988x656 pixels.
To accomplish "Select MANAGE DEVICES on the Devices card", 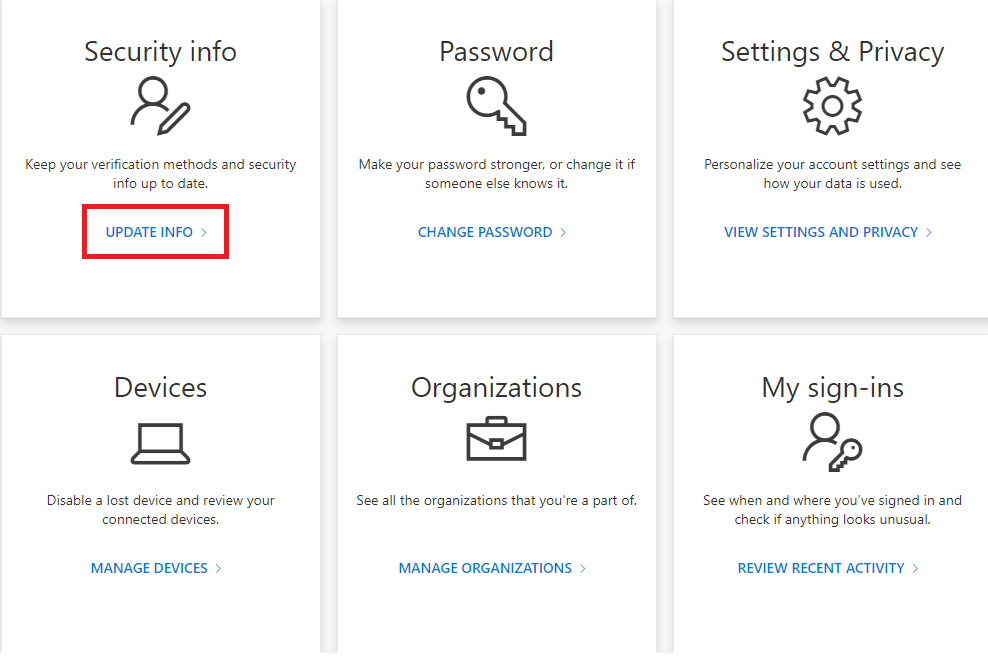I will point(148,567).
